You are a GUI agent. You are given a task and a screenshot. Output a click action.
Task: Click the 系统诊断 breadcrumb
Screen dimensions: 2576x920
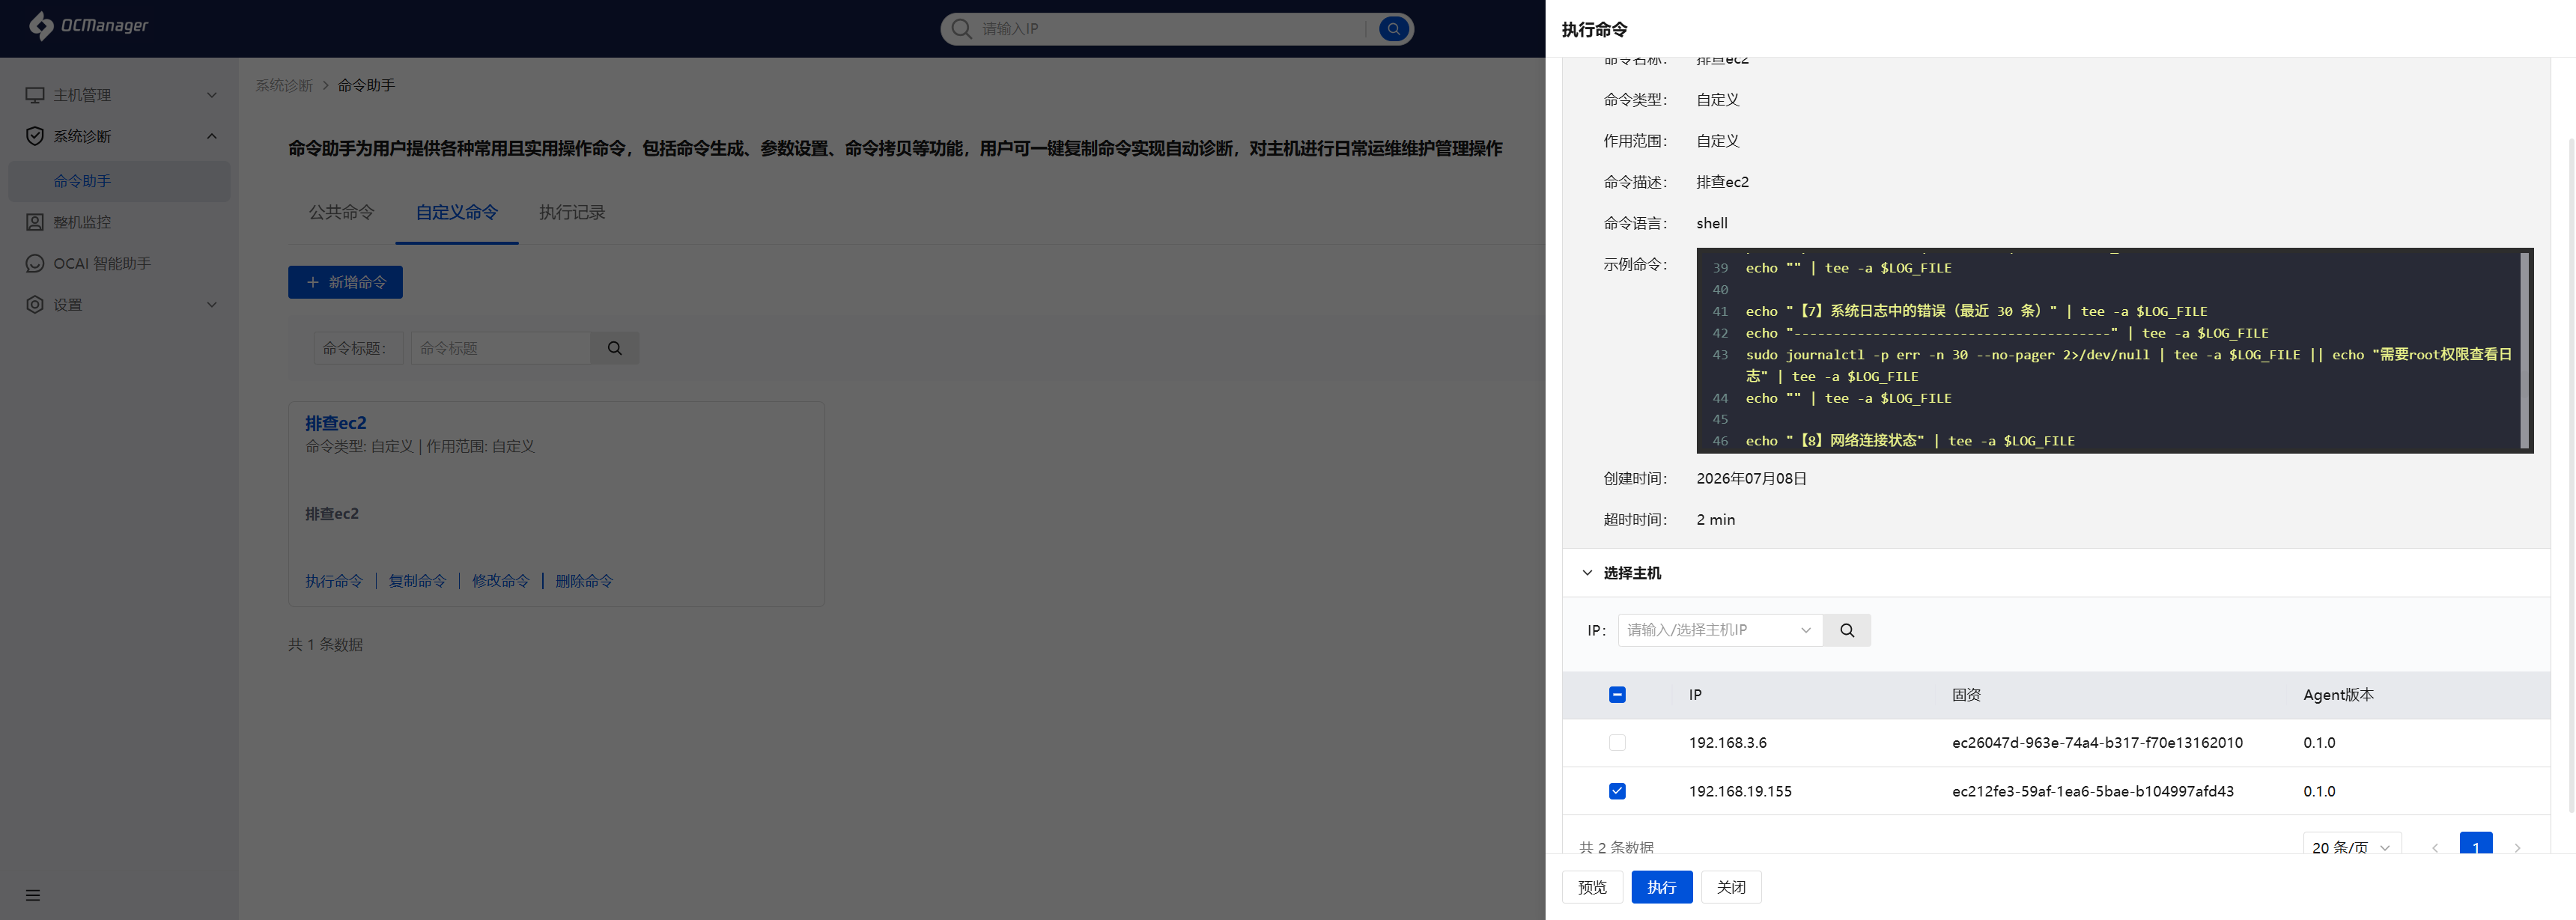pyautogui.click(x=284, y=86)
